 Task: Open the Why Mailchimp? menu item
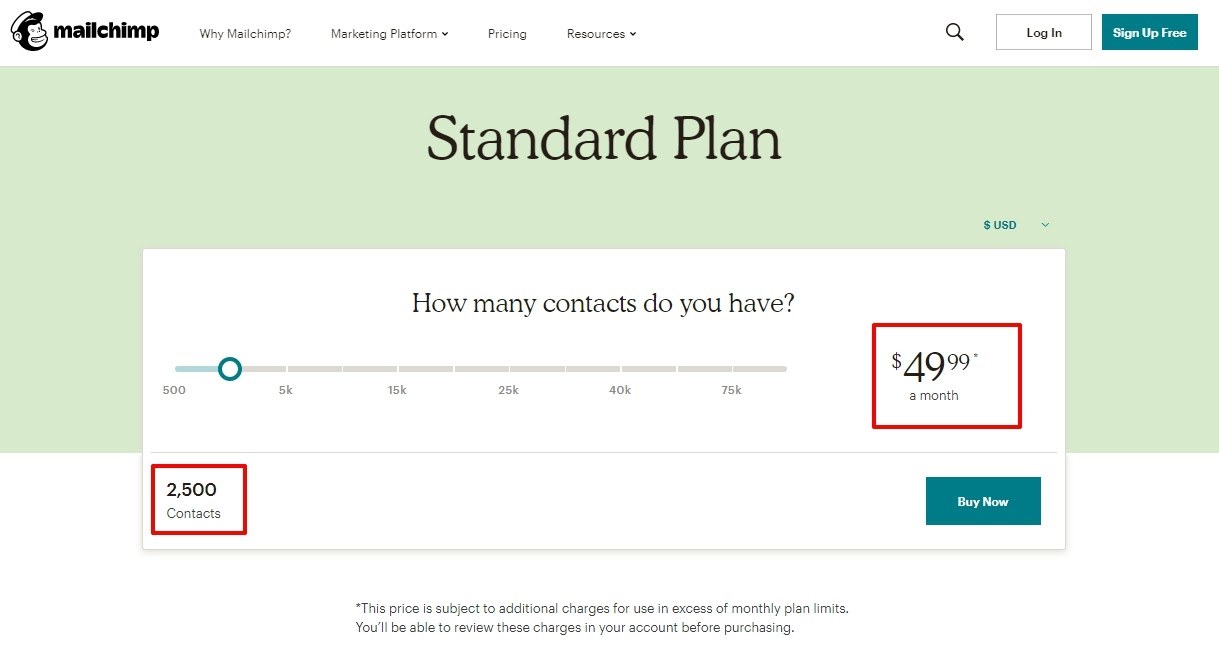tap(245, 34)
